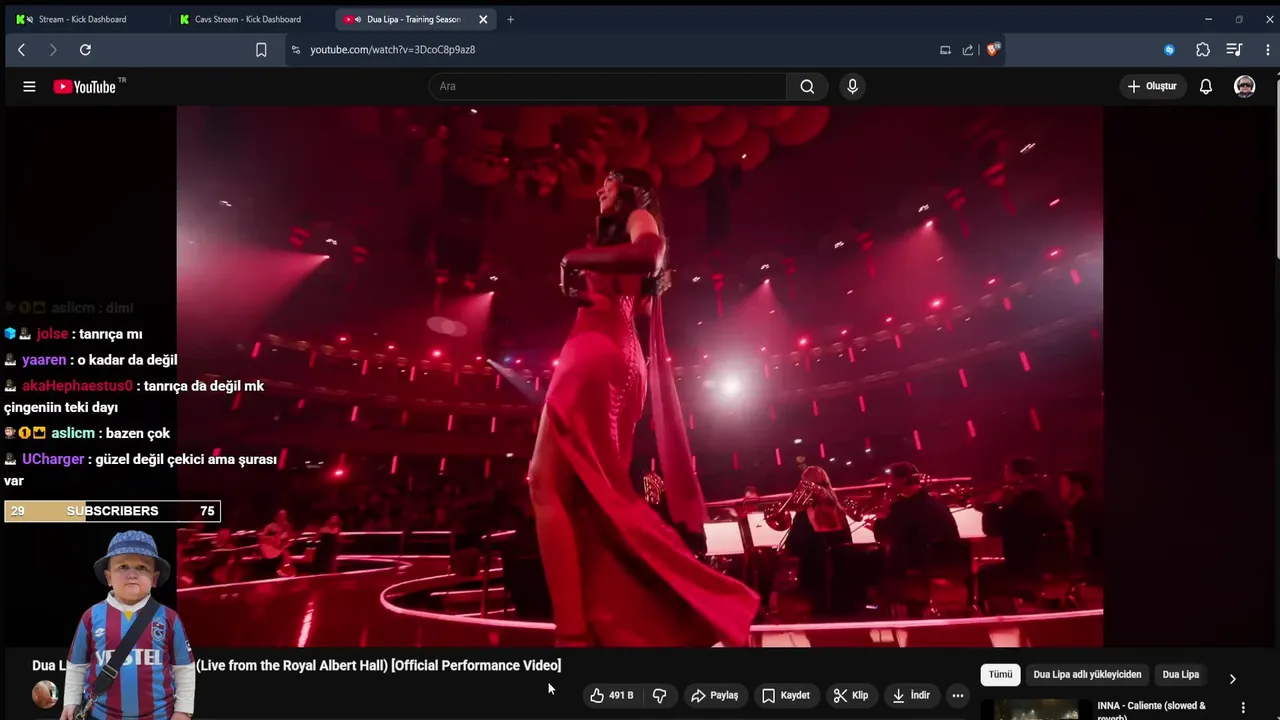Click the video player to pause
Screen dimensions: 1280x720
tap(640, 376)
